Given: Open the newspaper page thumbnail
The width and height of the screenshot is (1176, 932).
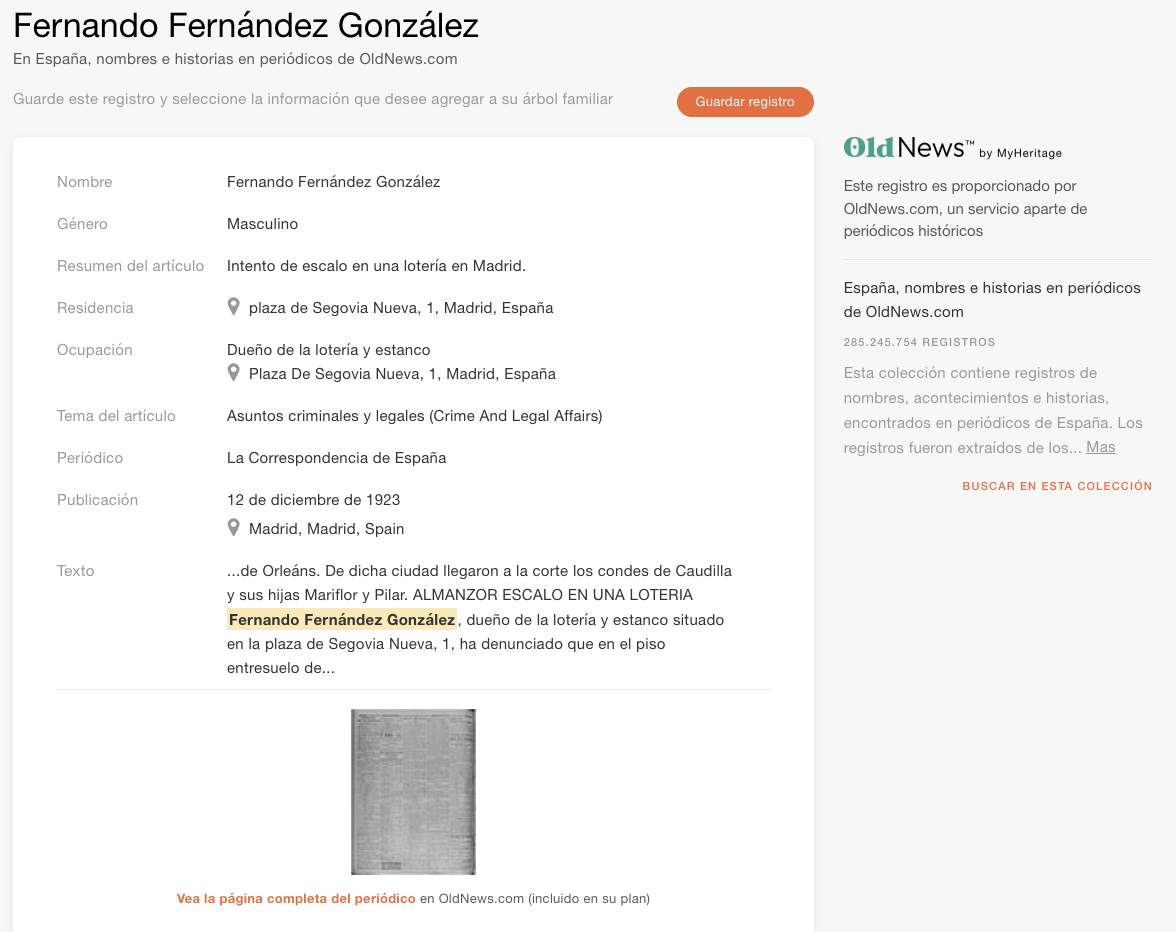Looking at the screenshot, I should (413, 791).
